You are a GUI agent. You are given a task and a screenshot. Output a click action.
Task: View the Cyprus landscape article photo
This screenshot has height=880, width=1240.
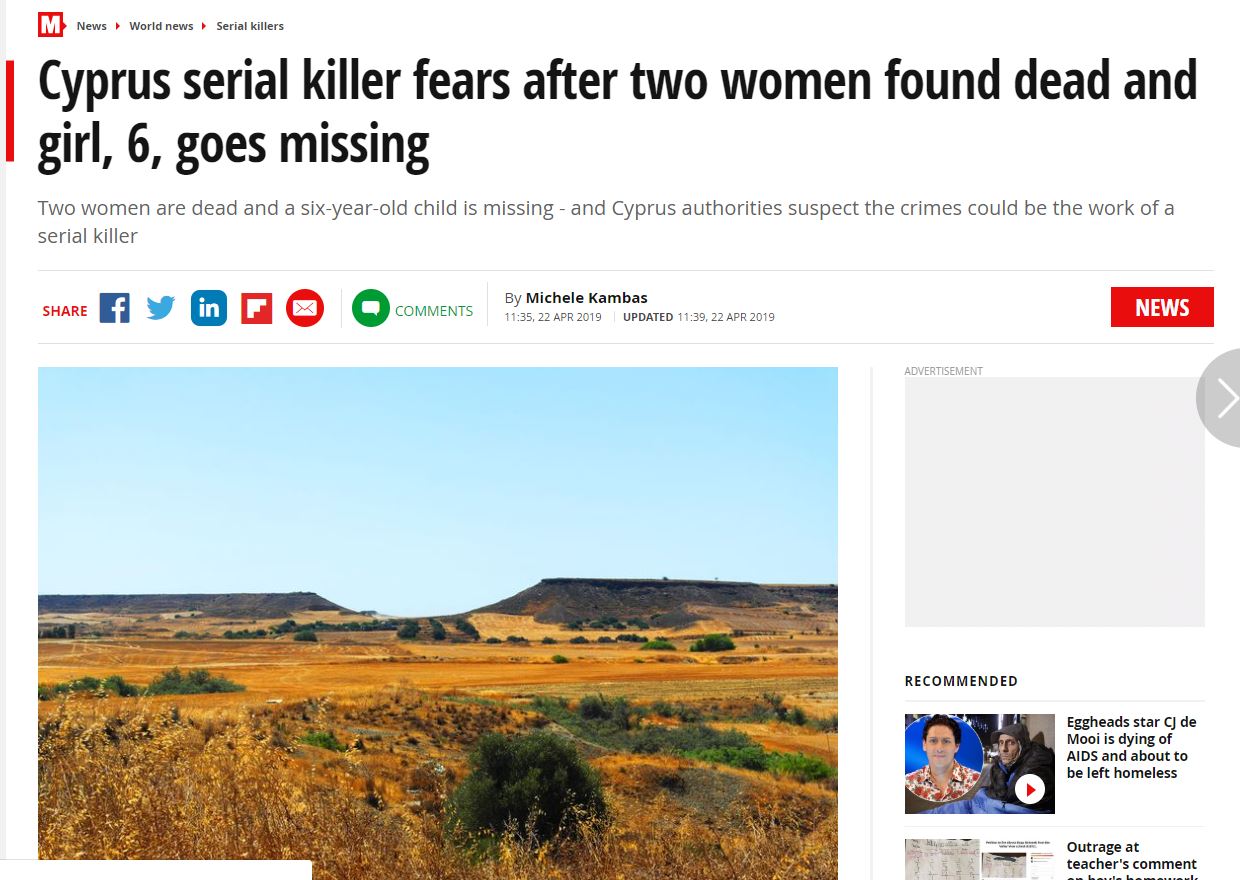438,623
